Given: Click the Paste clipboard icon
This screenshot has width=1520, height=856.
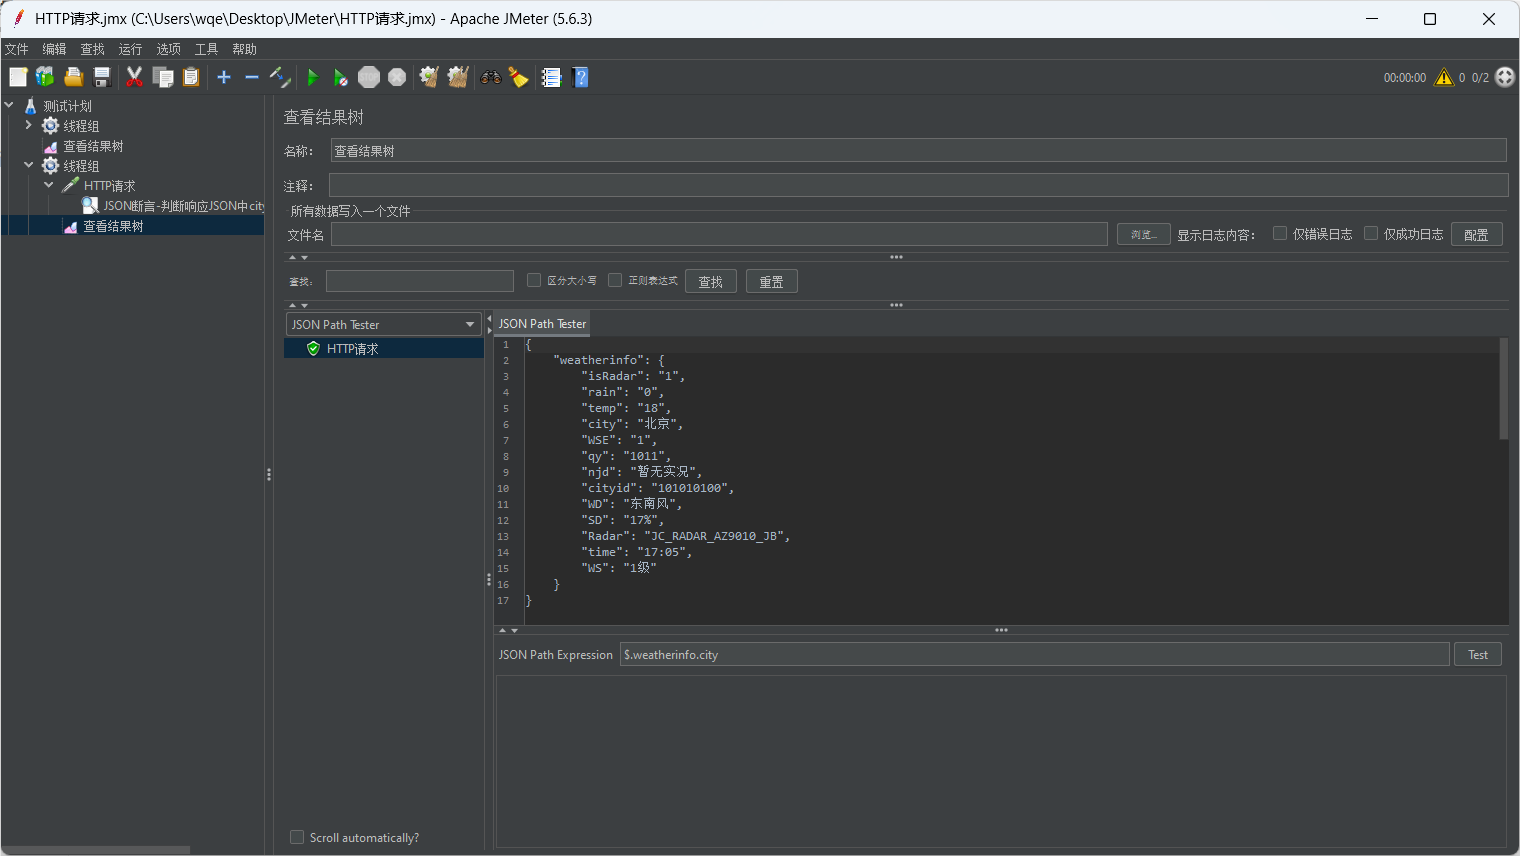Looking at the screenshot, I should (x=190, y=77).
